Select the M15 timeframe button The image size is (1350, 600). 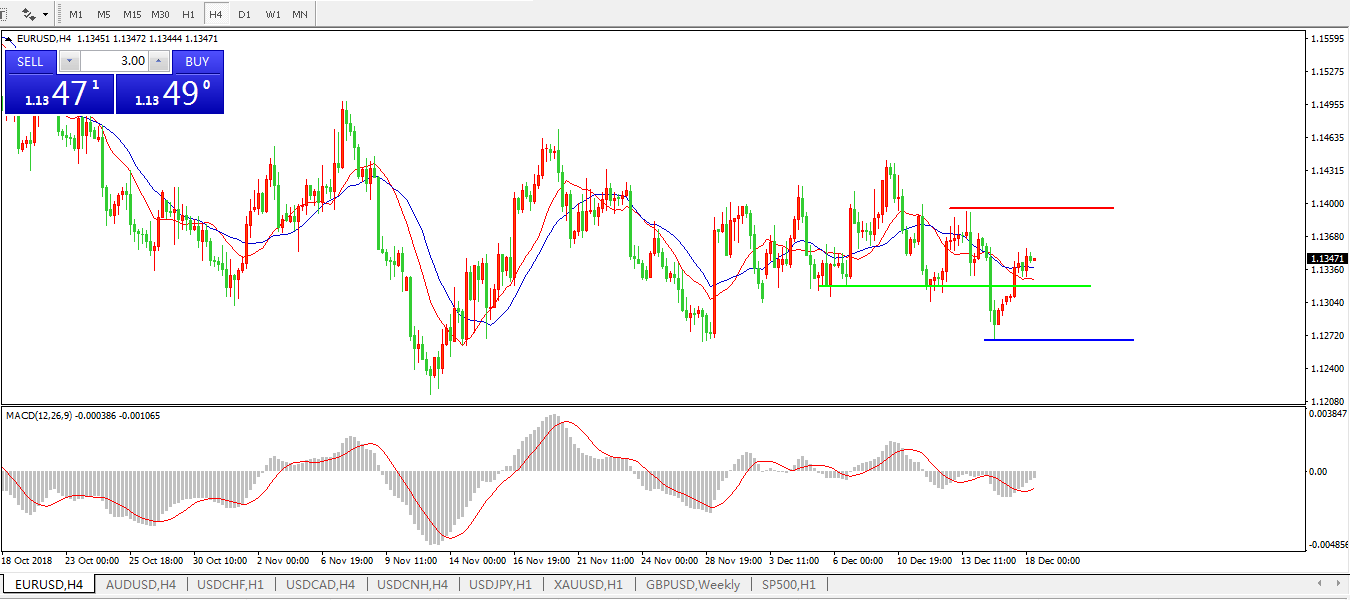[132, 15]
